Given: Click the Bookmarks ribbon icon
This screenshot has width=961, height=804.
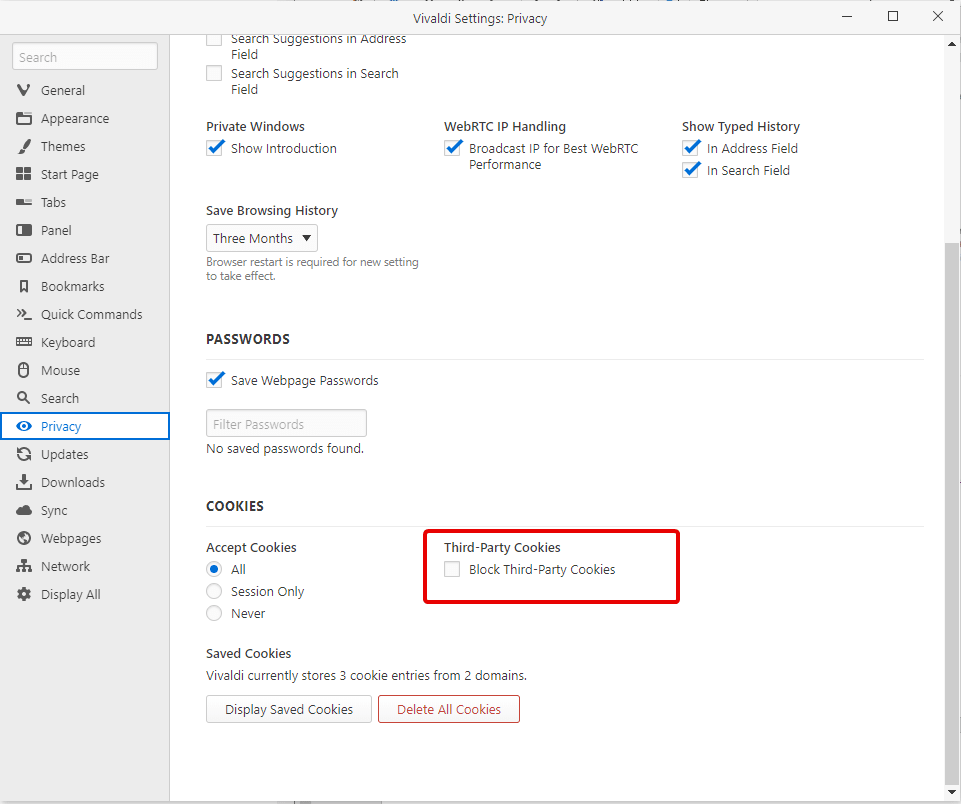Looking at the screenshot, I should [24, 286].
